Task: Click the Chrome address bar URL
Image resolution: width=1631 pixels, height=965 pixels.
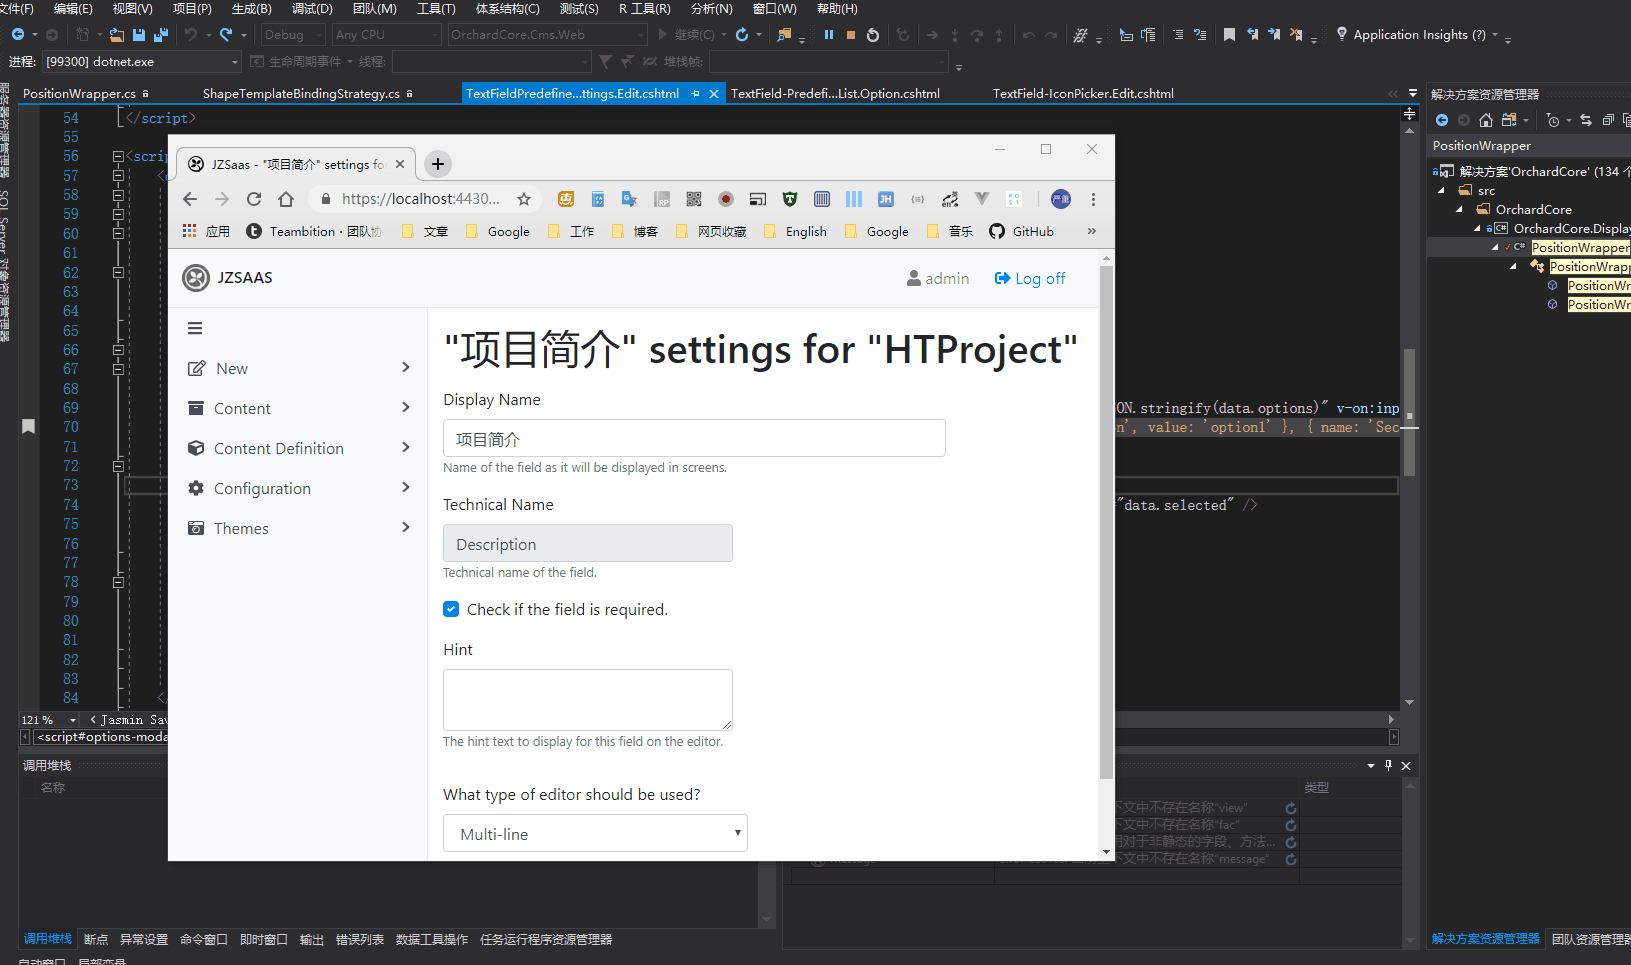Action: 420,199
